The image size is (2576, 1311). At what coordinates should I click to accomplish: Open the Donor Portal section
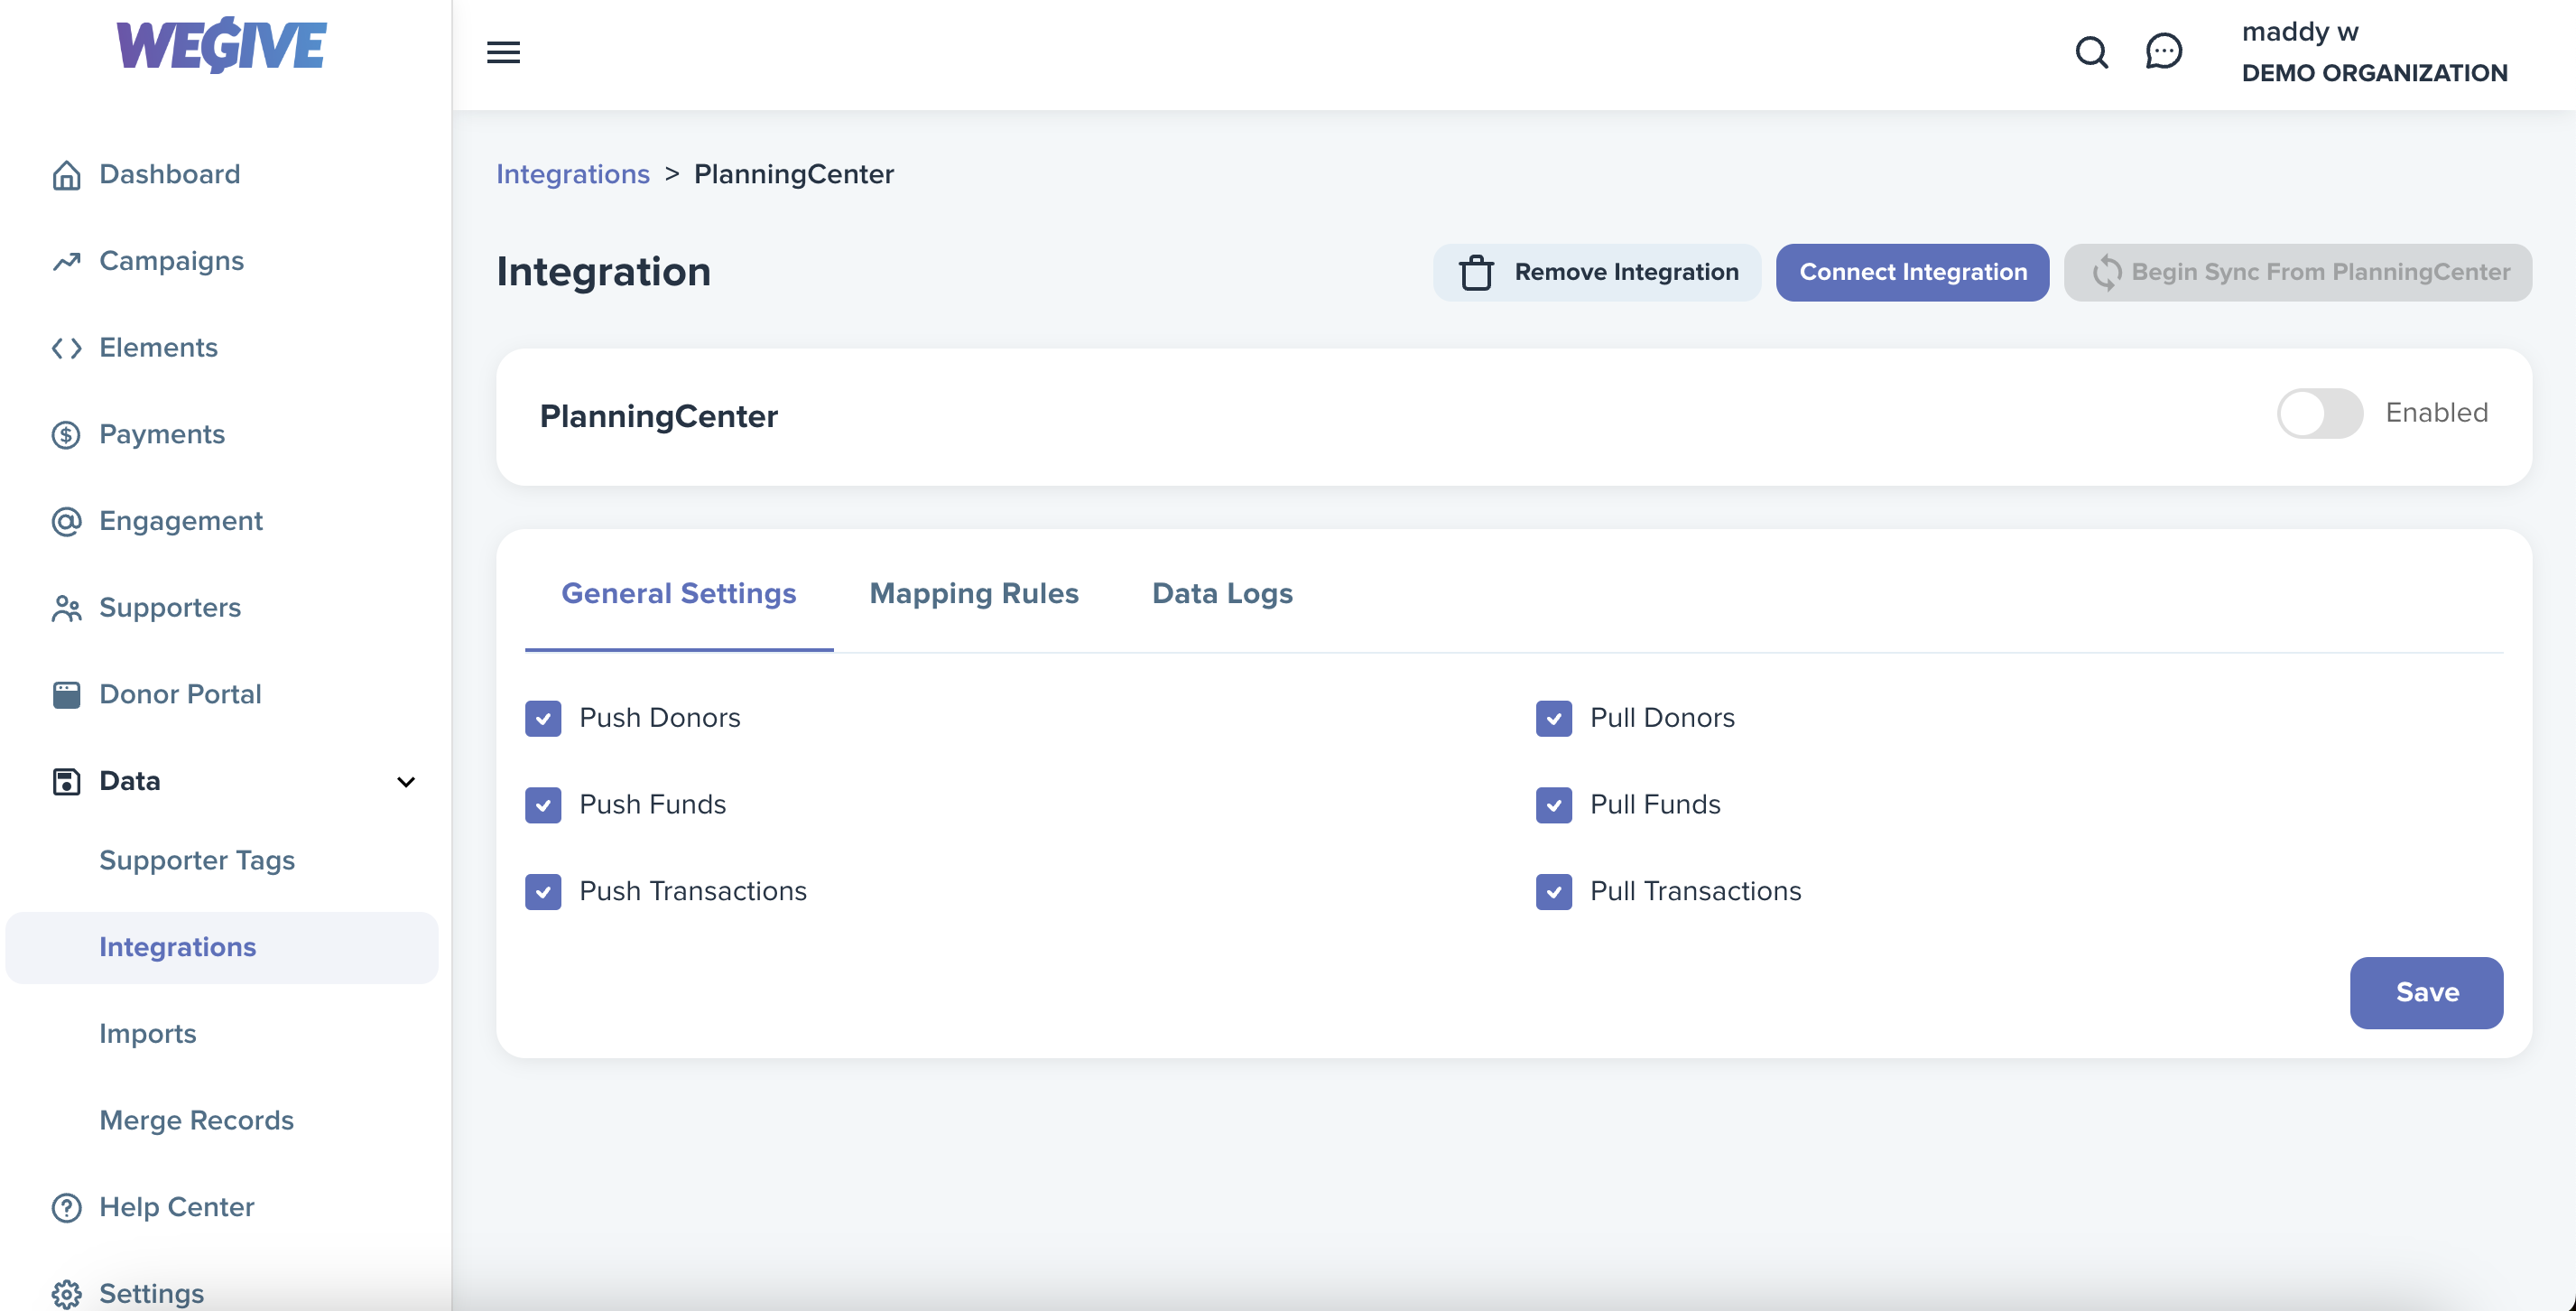[x=180, y=695]
